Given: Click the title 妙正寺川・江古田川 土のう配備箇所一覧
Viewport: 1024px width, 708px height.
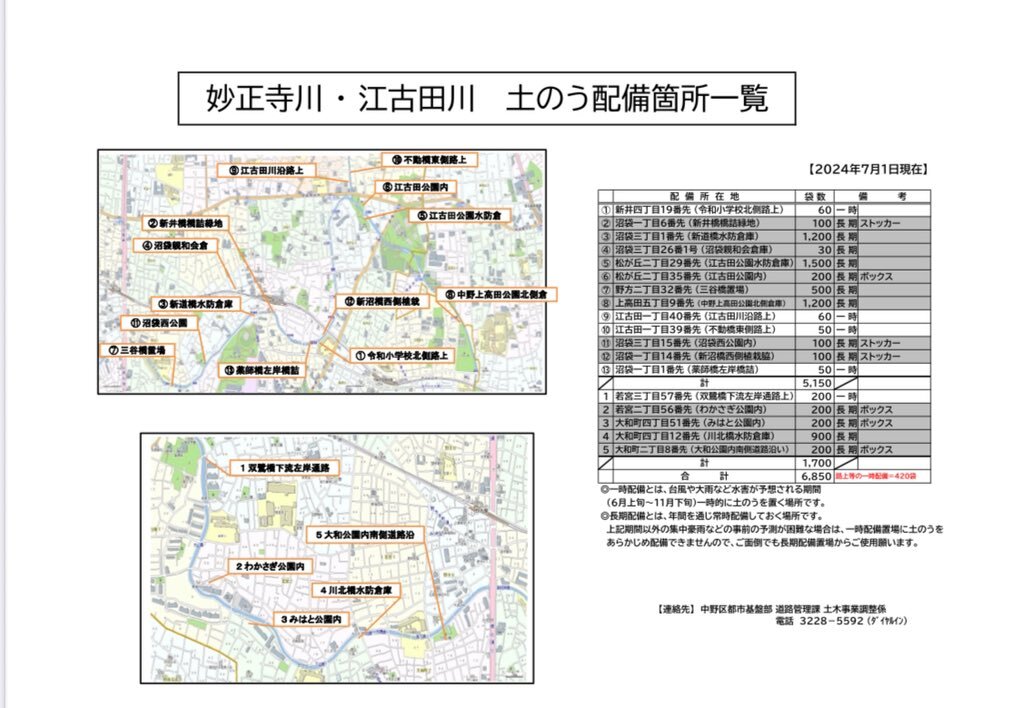Looking at the screenshot, I should click(487, 99).
